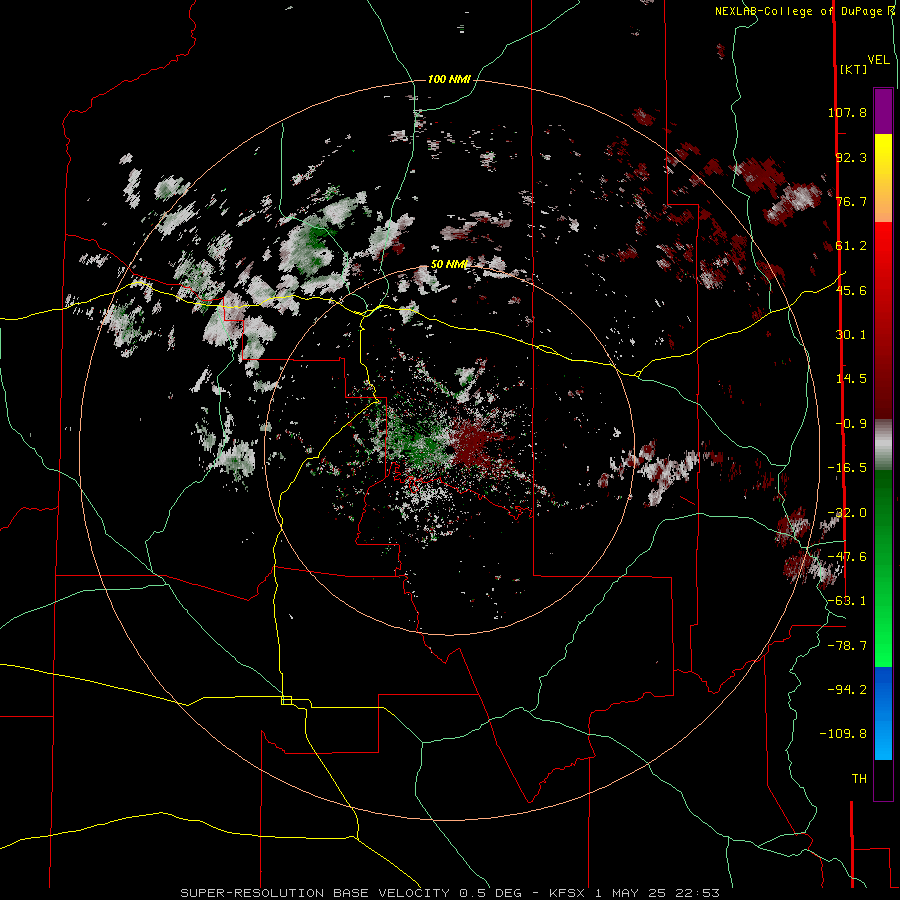Pick the purple segment of velocity scale

tap(883, 112)
